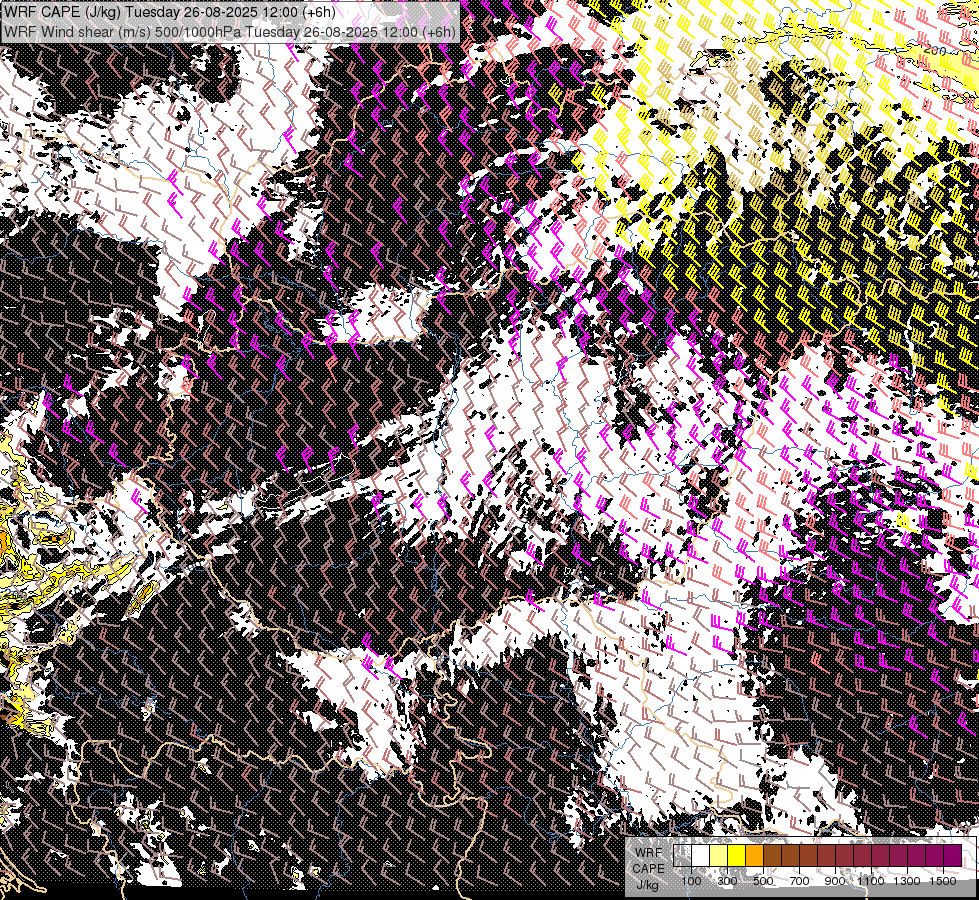Click the 300 legend value label

coord(727,881)
